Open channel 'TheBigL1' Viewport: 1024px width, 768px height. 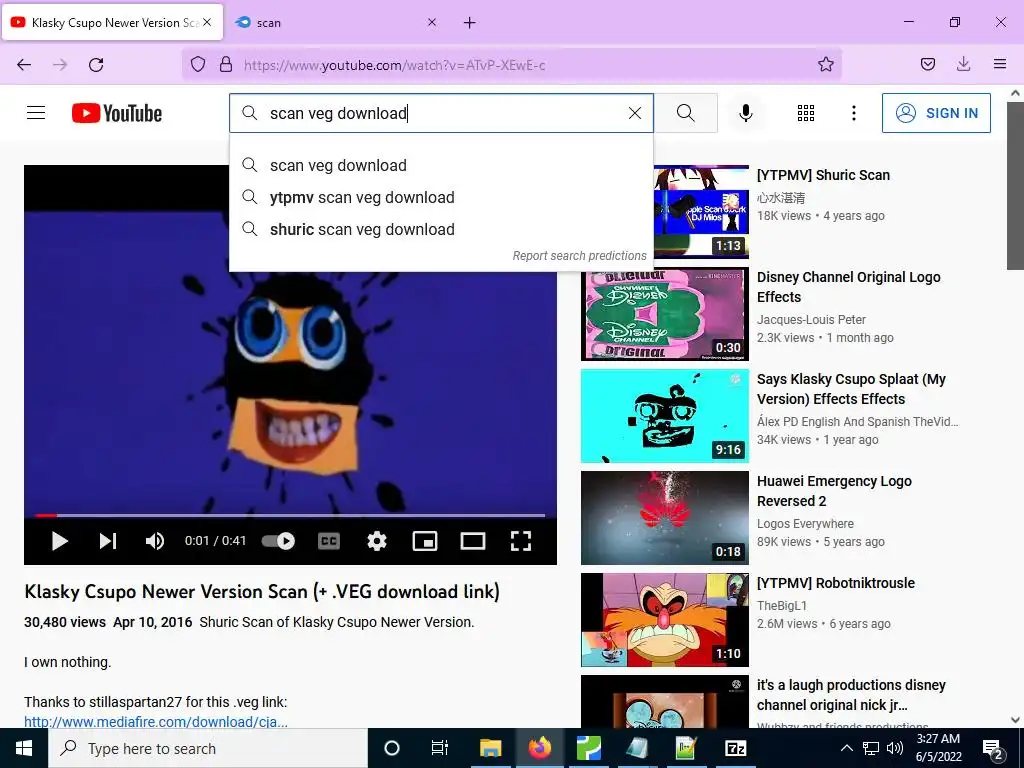pos(782,605)
